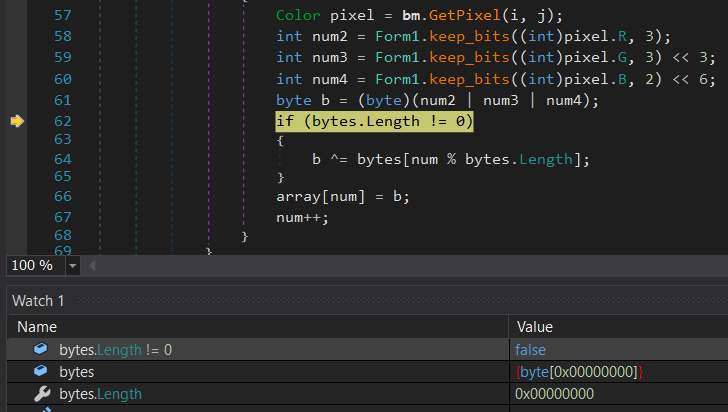Click the blue cube icon beside bytes.Length != 0
728x412 pixels.
(x=40, y=349)
